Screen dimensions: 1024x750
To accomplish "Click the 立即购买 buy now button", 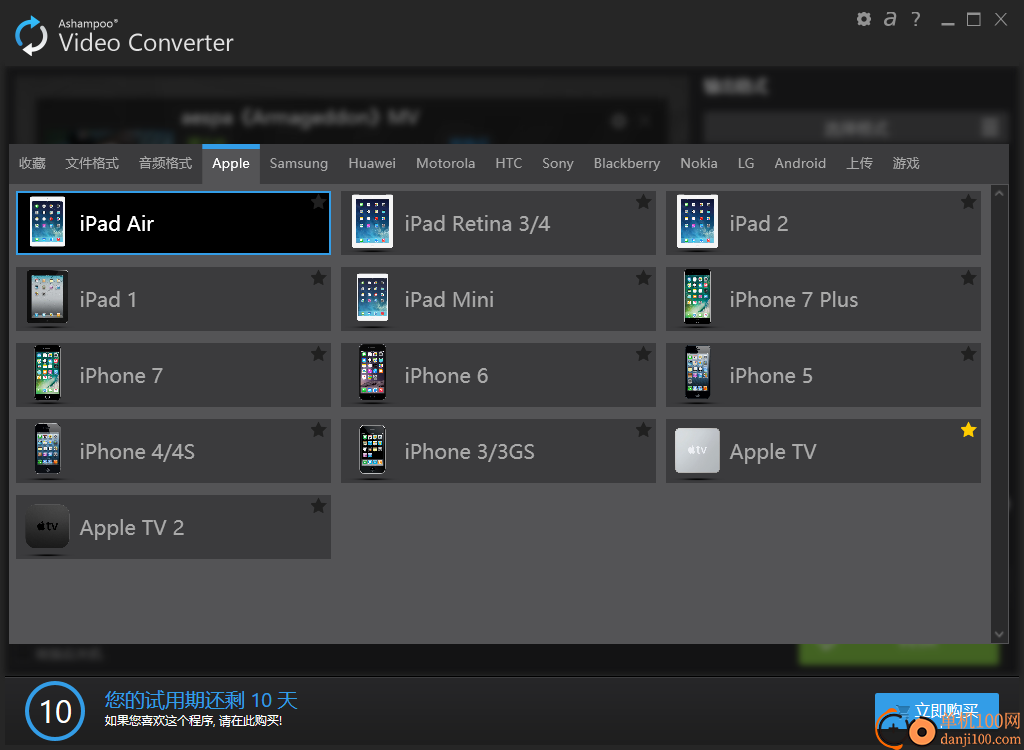I will (x=936, y=711).
